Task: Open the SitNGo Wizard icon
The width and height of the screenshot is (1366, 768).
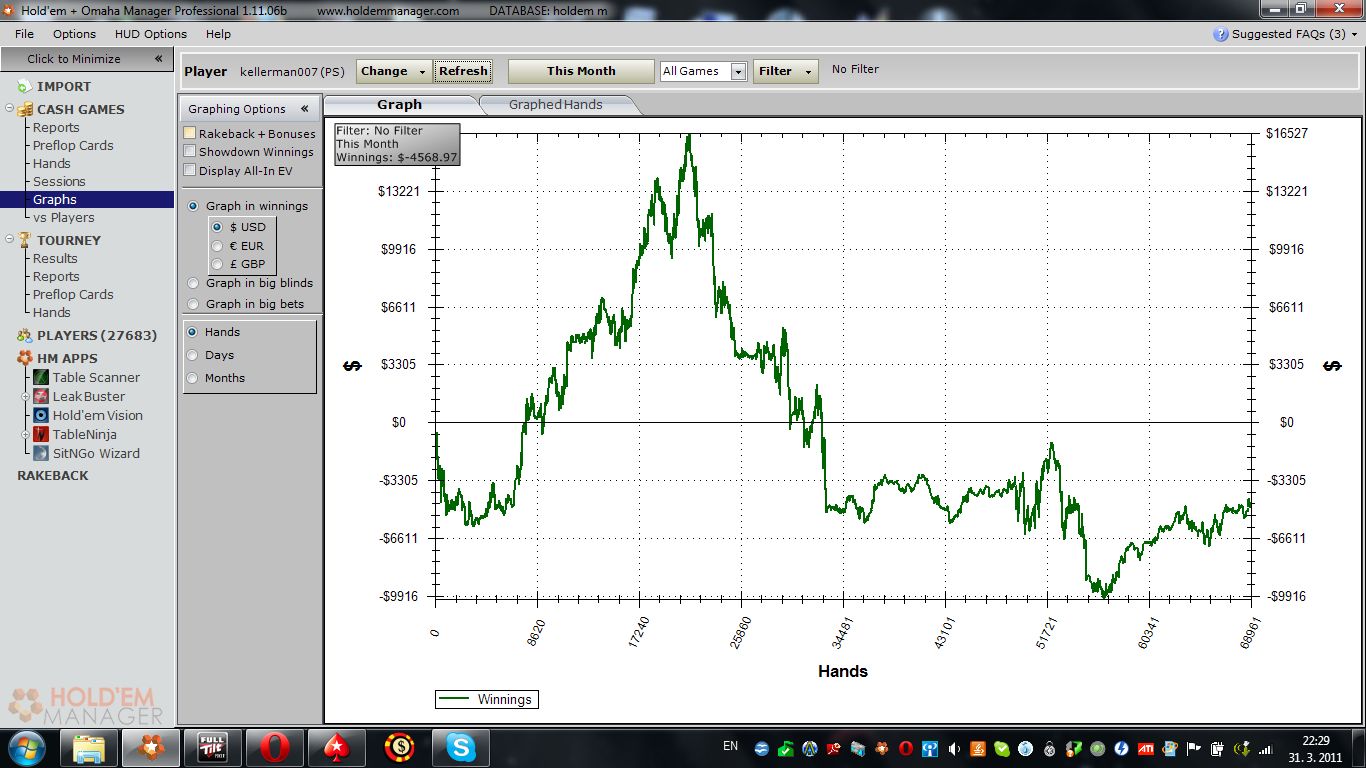Action: tap(41, 453)
